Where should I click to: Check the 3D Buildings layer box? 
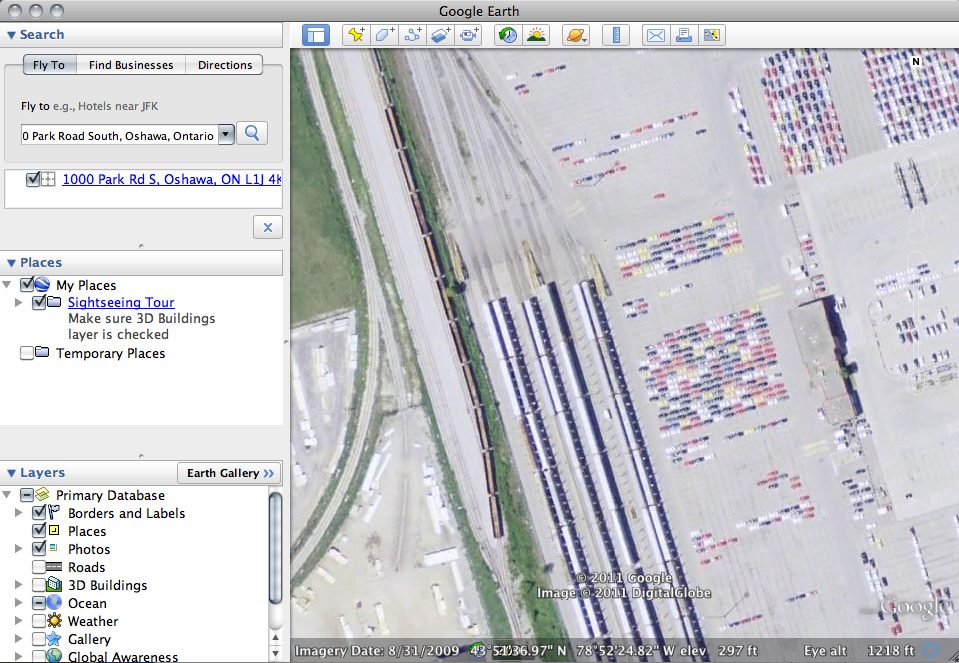(x=40, y=585)
